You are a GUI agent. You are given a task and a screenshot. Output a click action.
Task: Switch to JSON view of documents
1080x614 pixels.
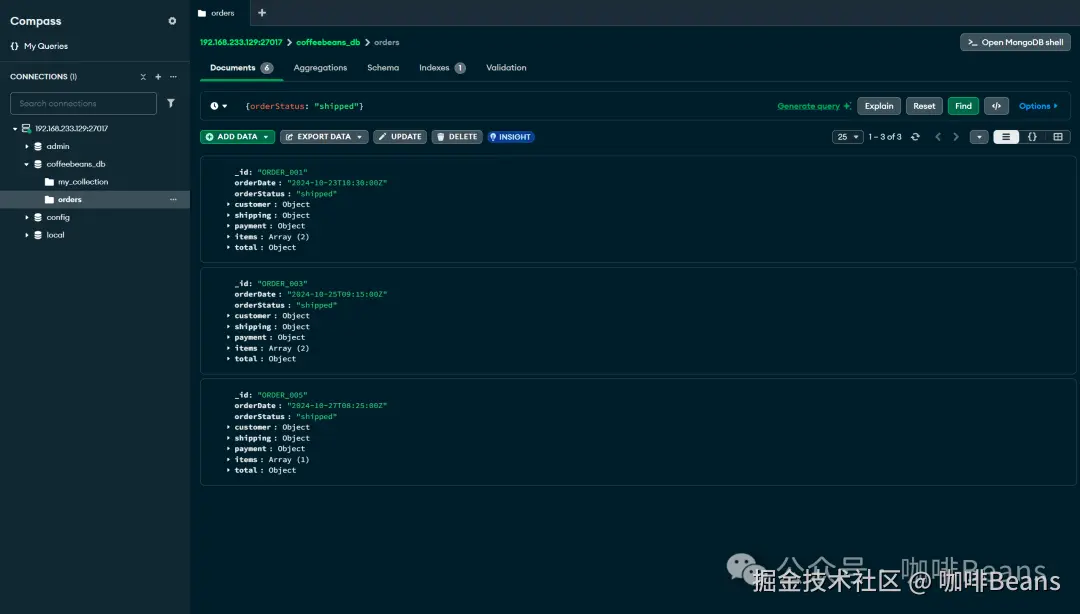tap(1032, 136)
